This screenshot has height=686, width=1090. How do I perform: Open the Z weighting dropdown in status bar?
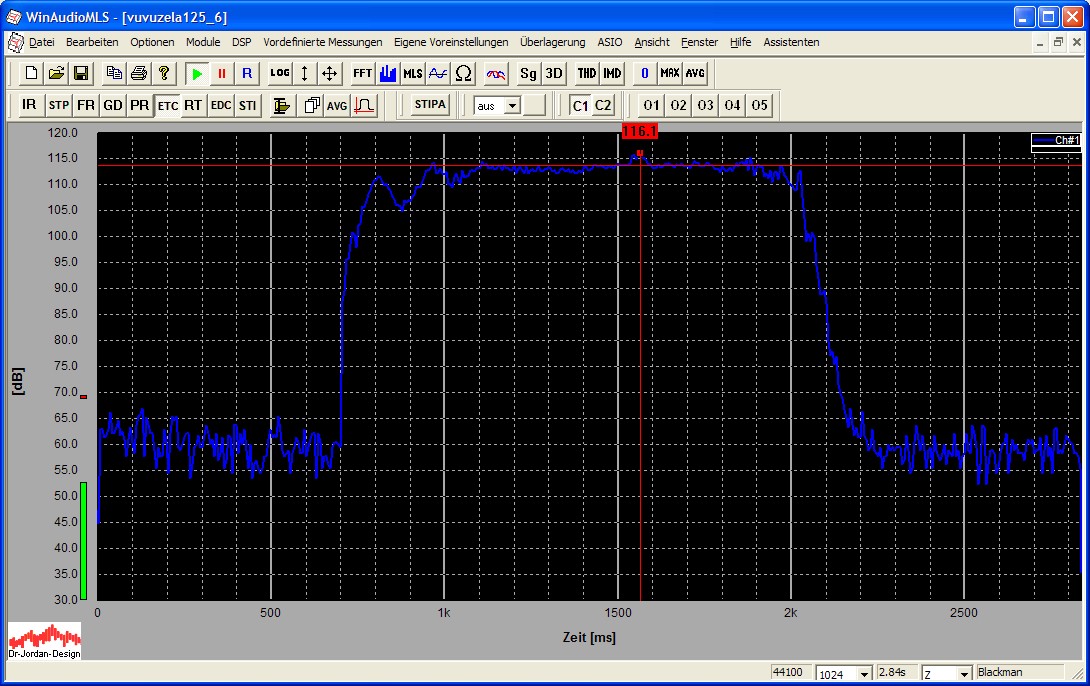[963, 674]
